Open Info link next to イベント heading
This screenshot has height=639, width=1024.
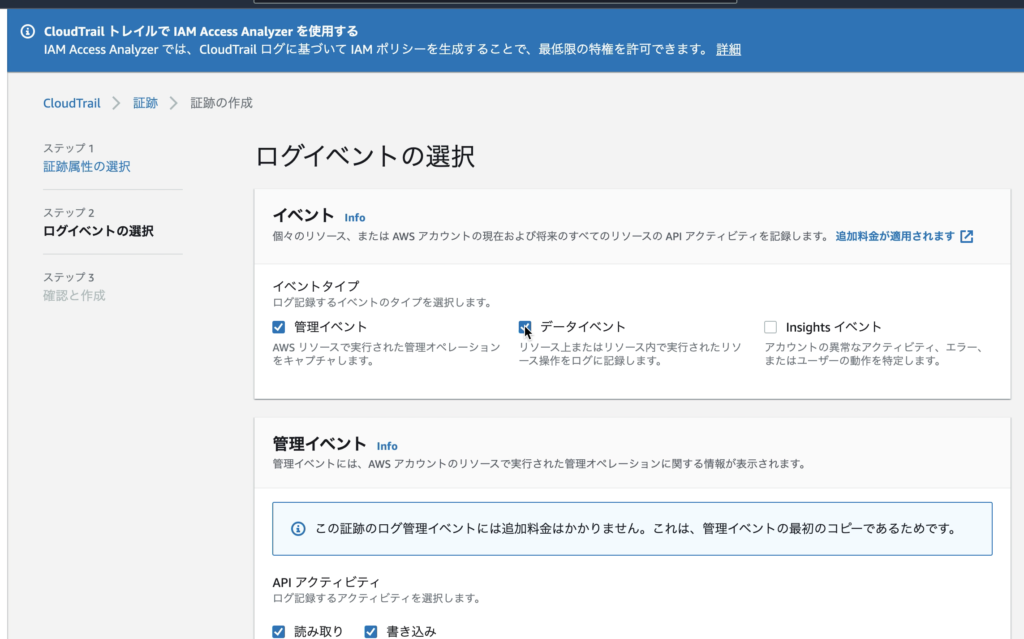coord(355,218)
